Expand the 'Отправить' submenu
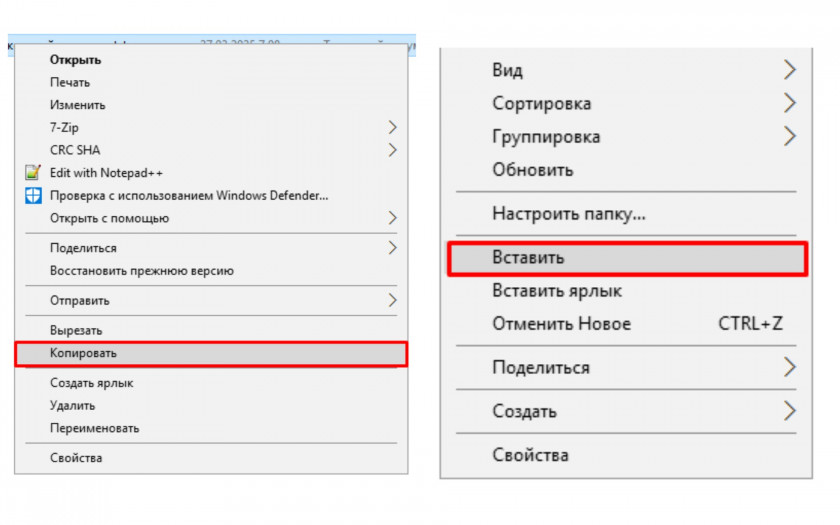The image size is (840, 525). point(392,300)
